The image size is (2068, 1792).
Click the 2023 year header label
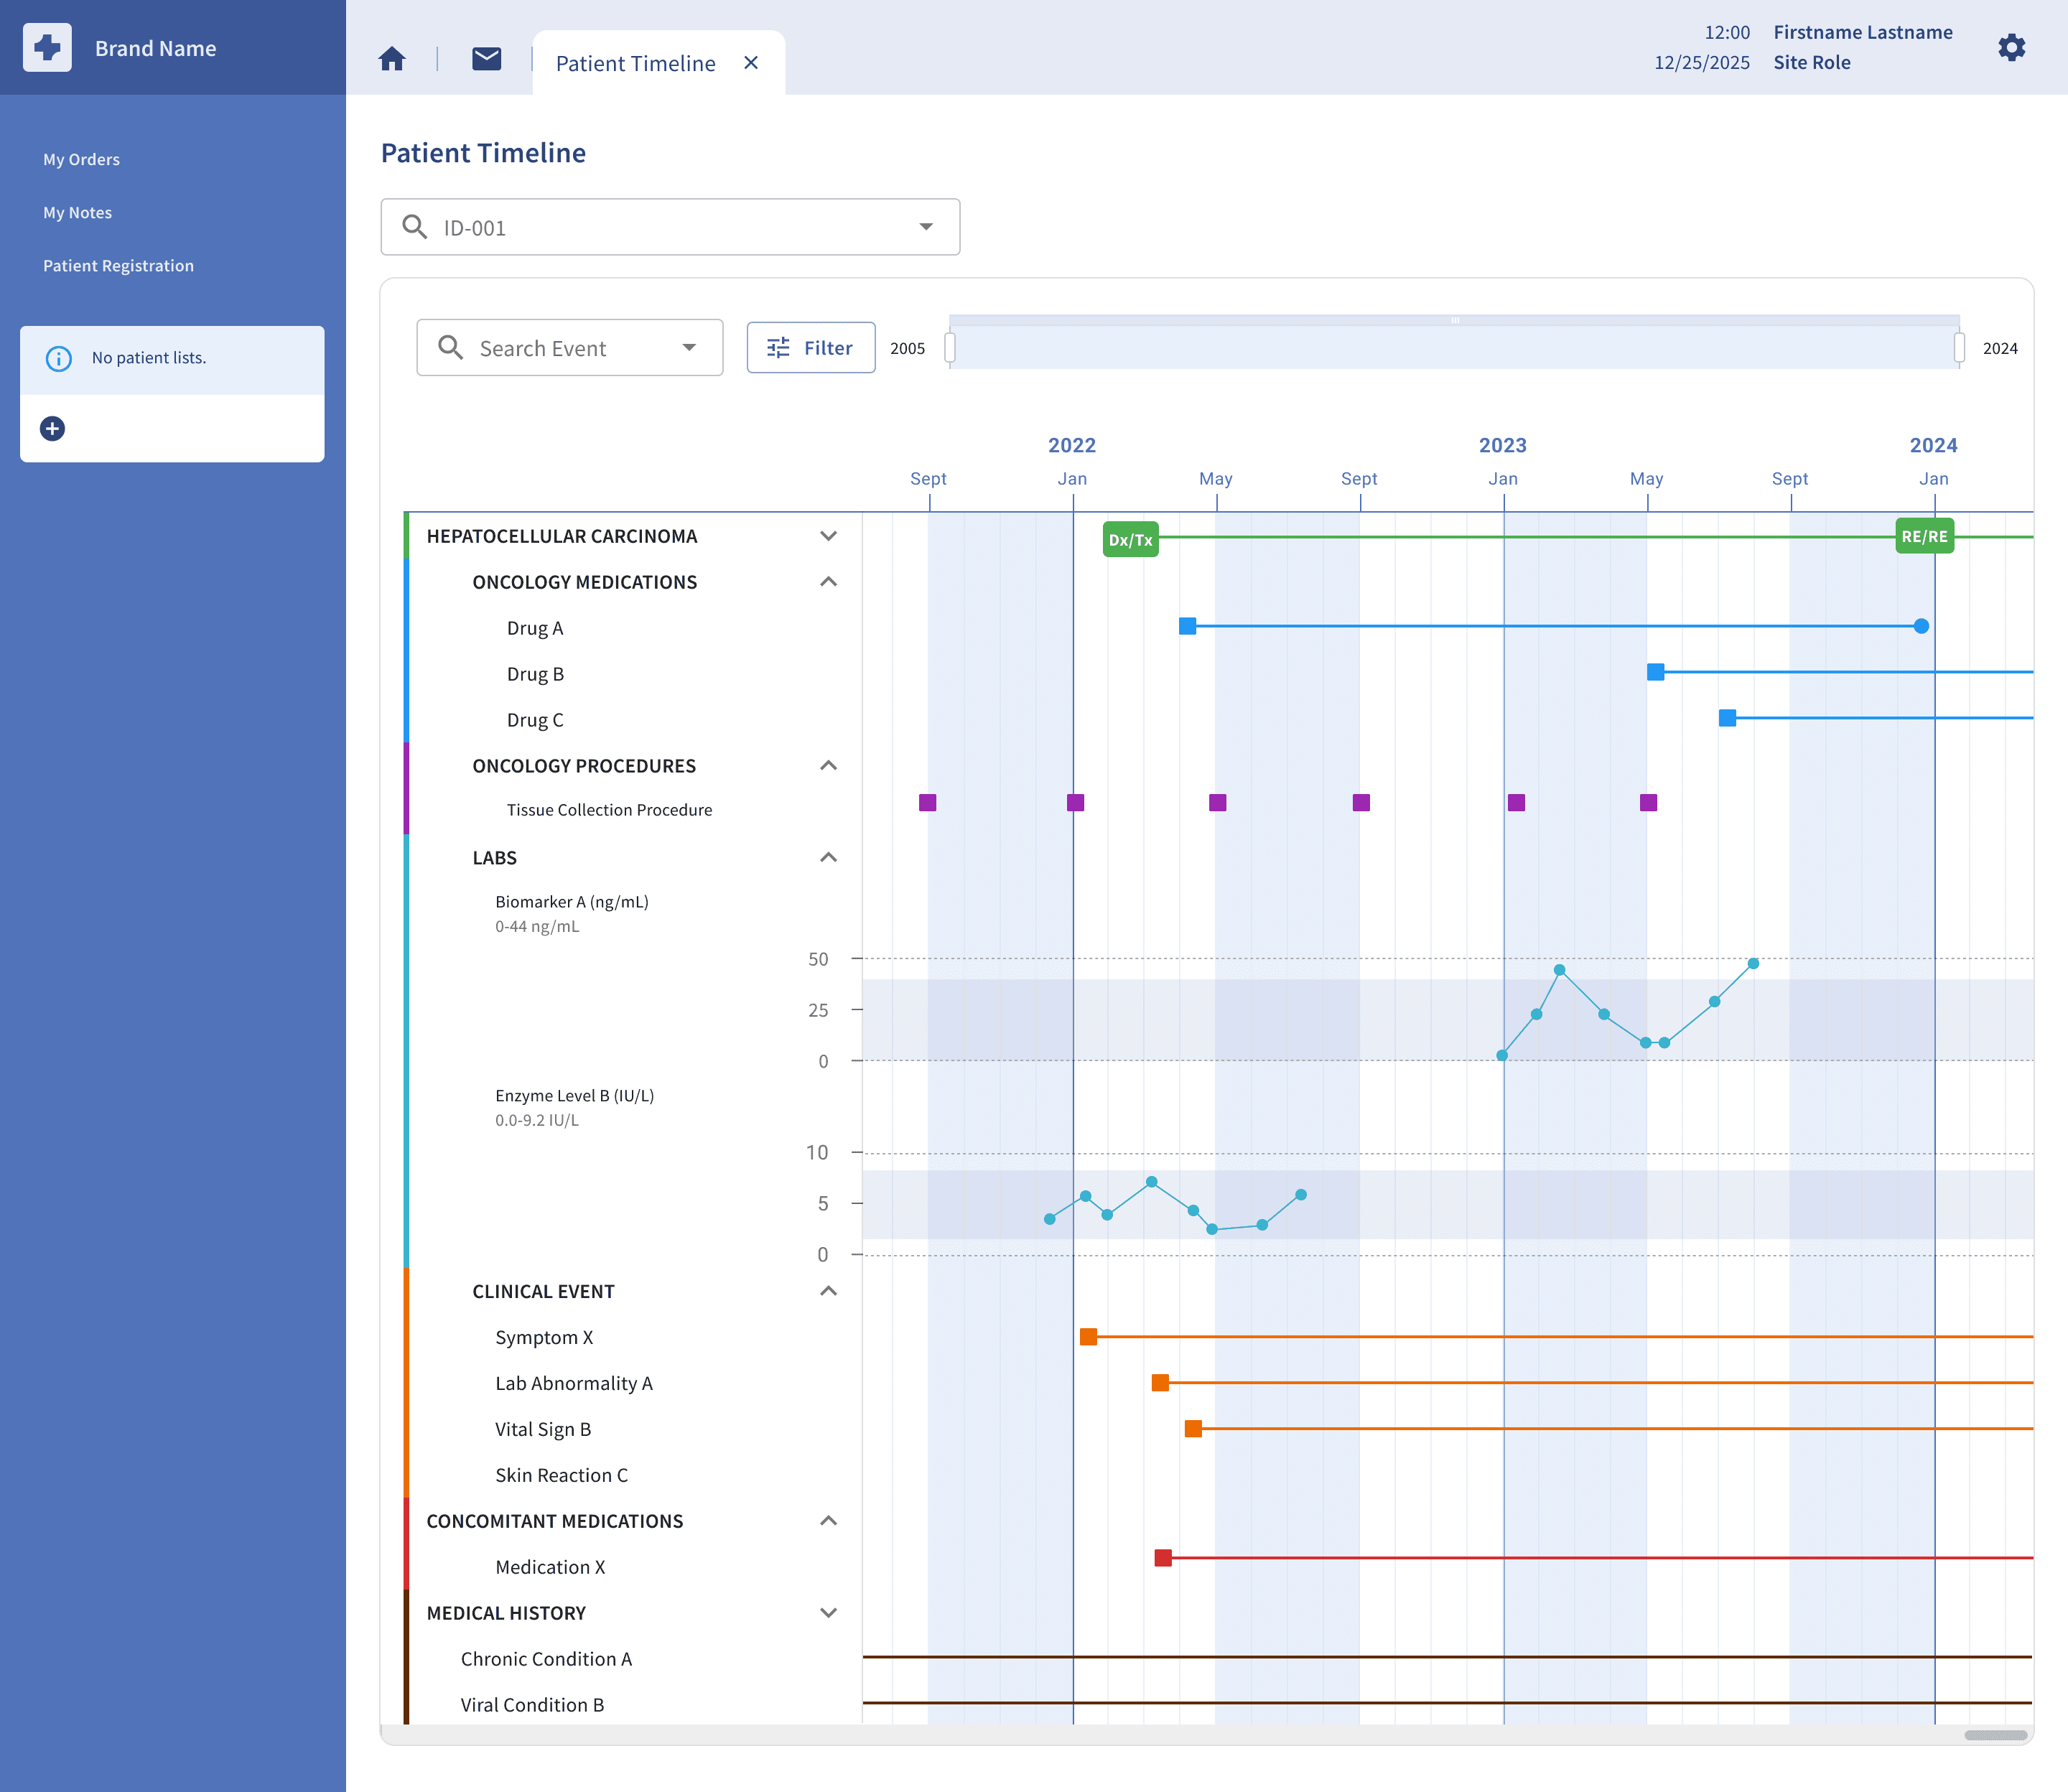point(1502,445)
